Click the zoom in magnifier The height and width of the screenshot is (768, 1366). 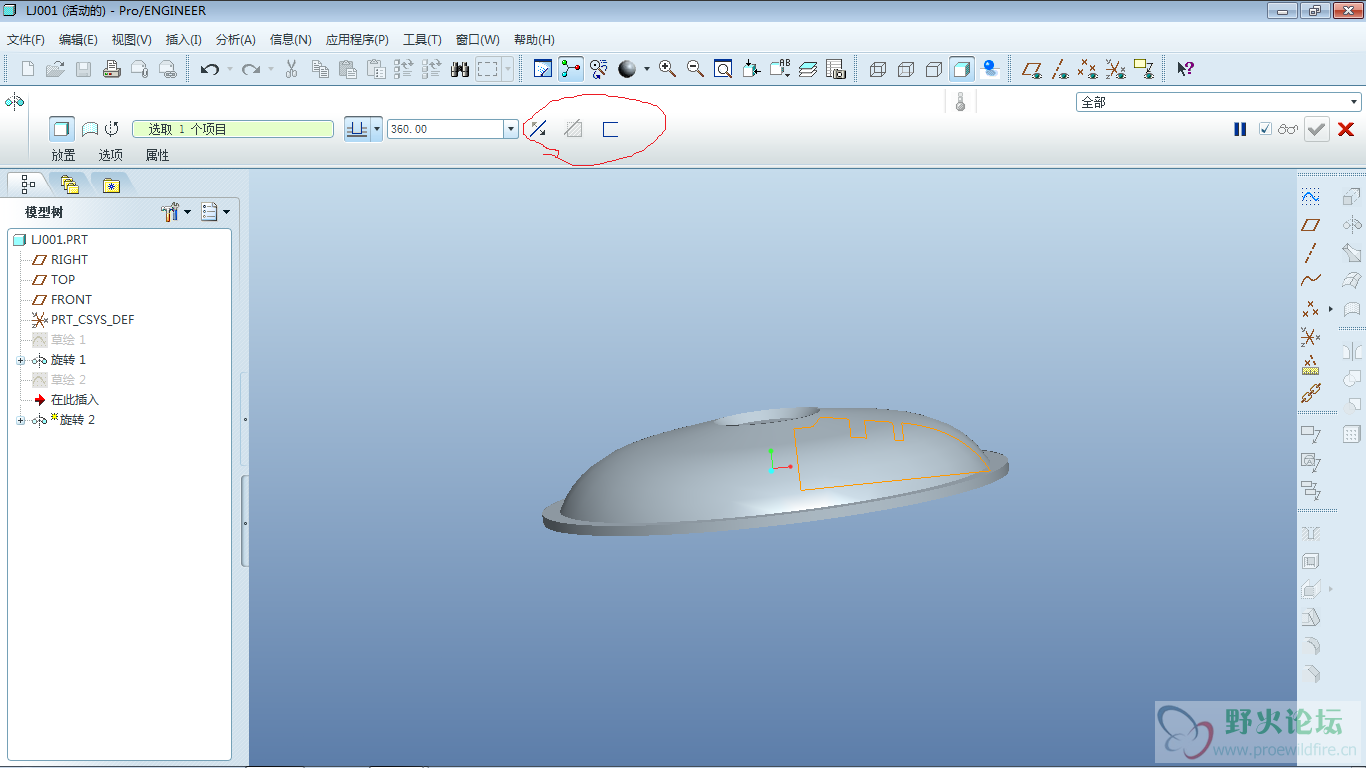pos(667,69)
